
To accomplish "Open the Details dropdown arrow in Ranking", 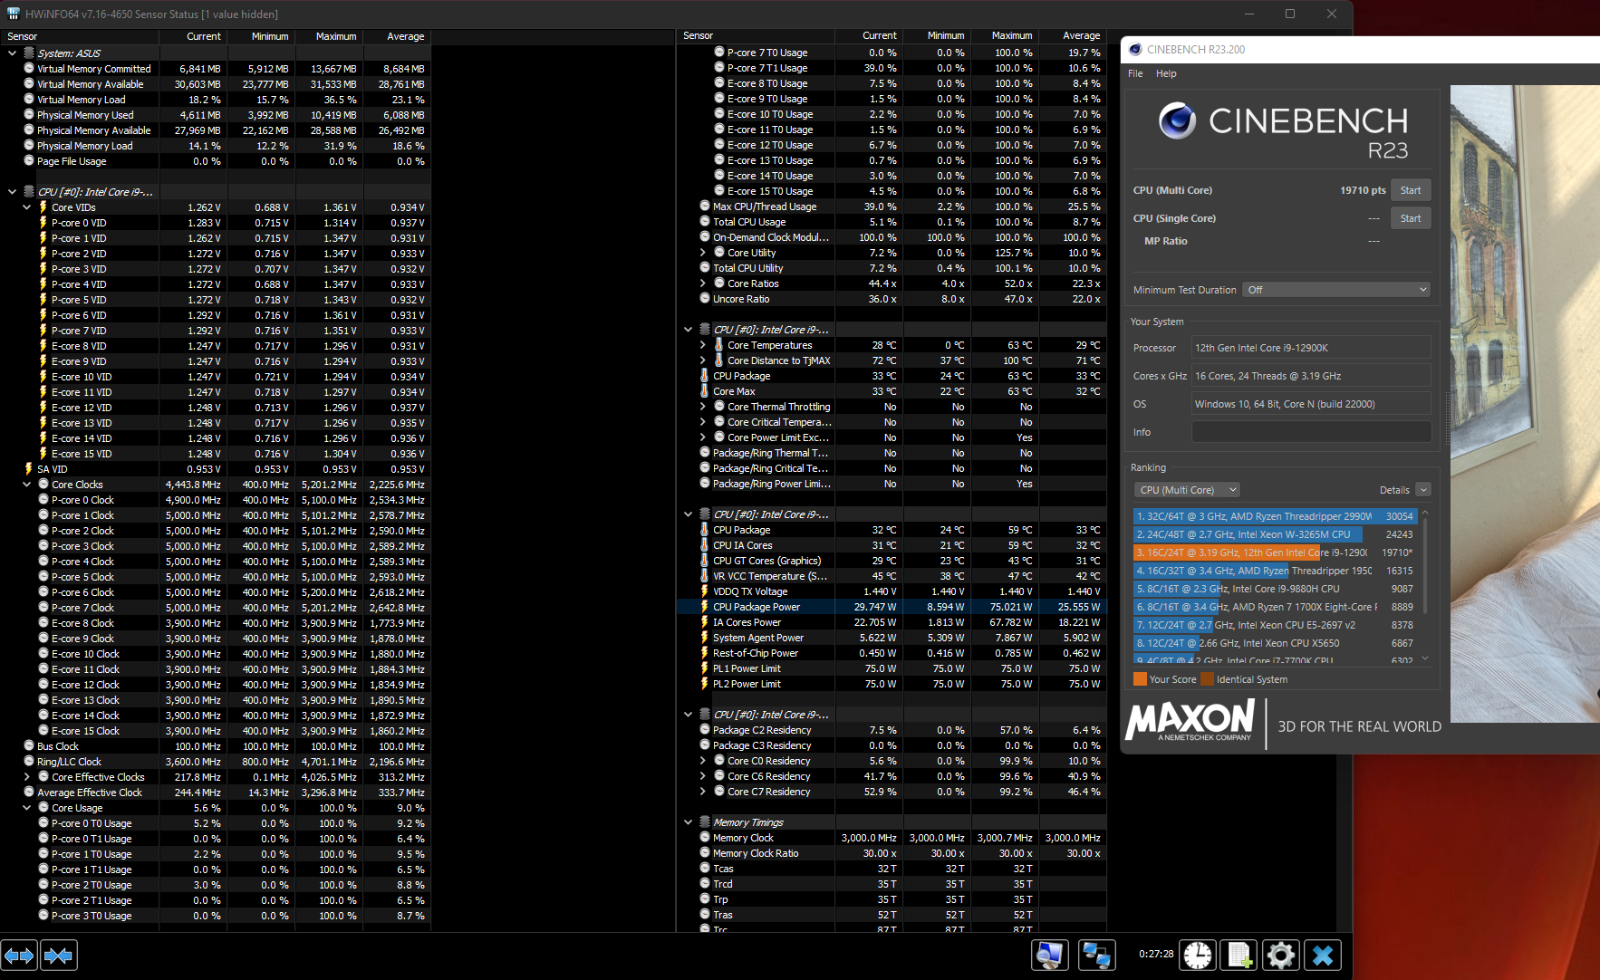I will pyautogui.click(x=1423, y=490).
